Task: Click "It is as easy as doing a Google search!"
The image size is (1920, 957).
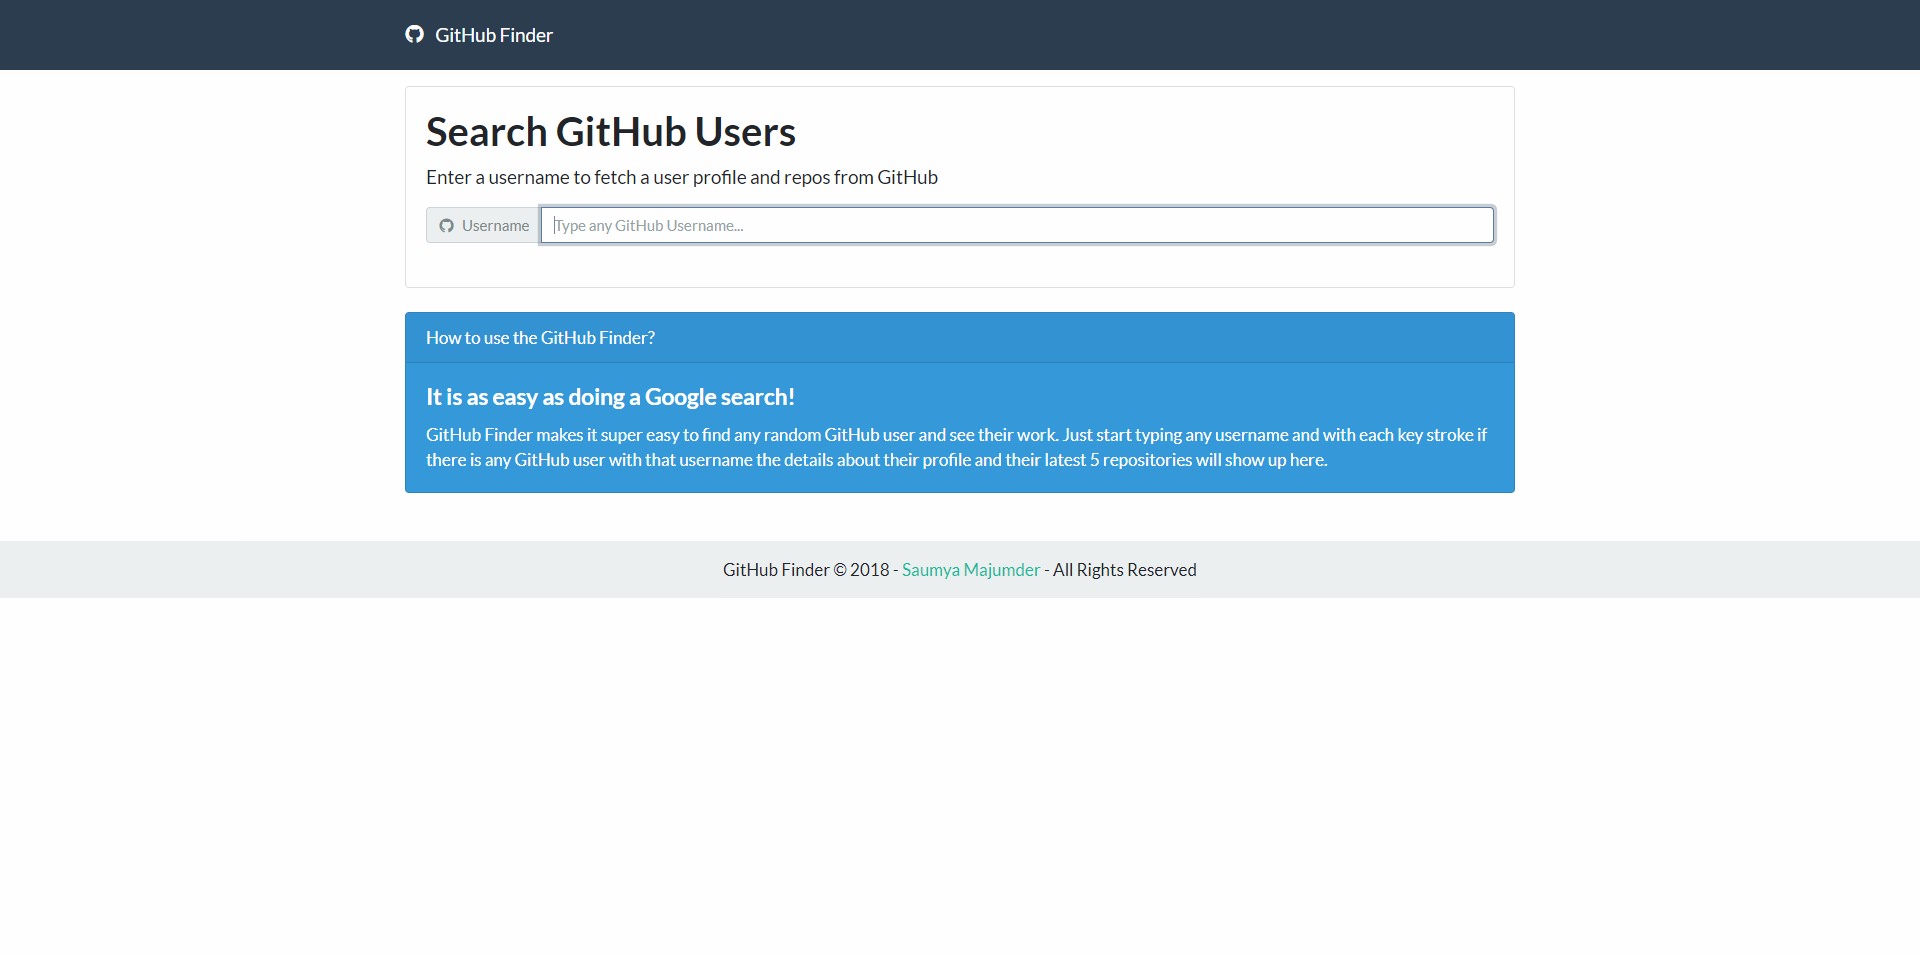Action: coord(610,397)
